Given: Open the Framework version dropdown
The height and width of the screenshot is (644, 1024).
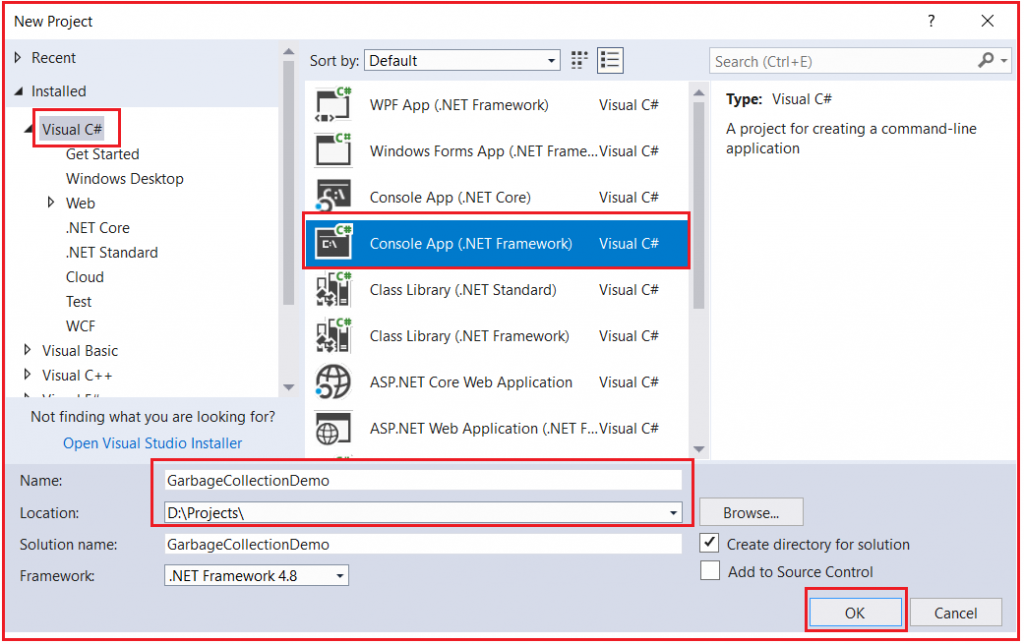Looking at the screenshot, I should [256, 576].
